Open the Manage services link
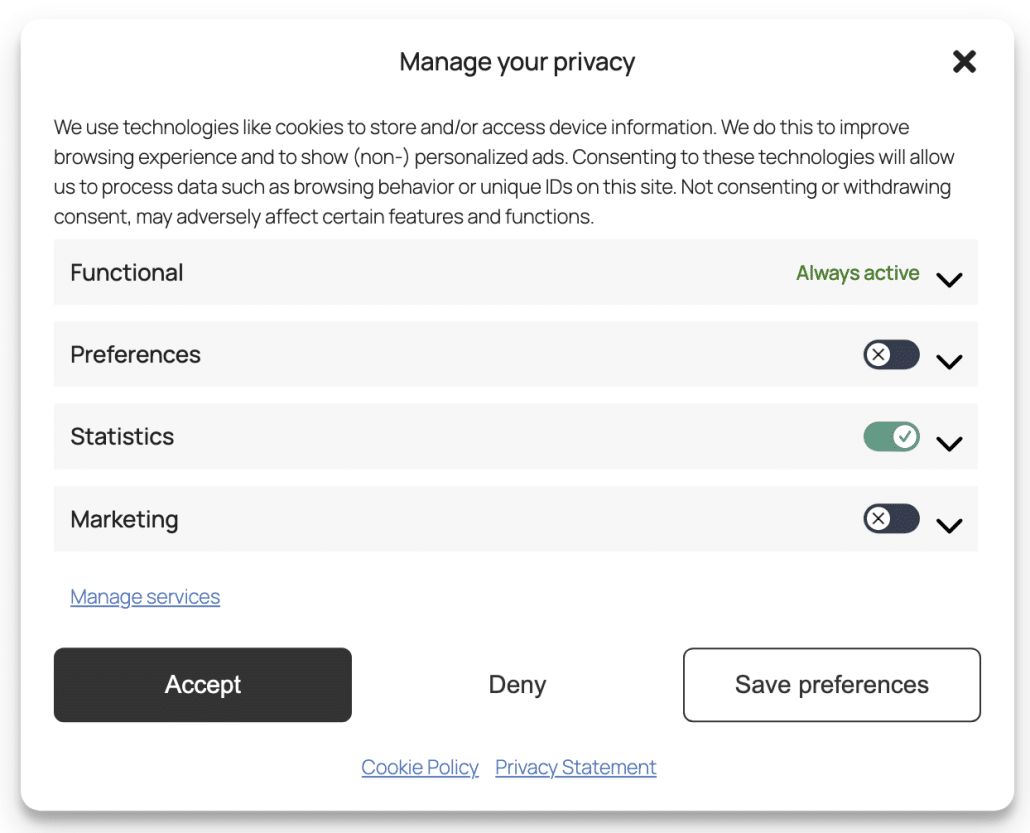Viewport: 1030px width, 833px height. click(x=145, y=597)
